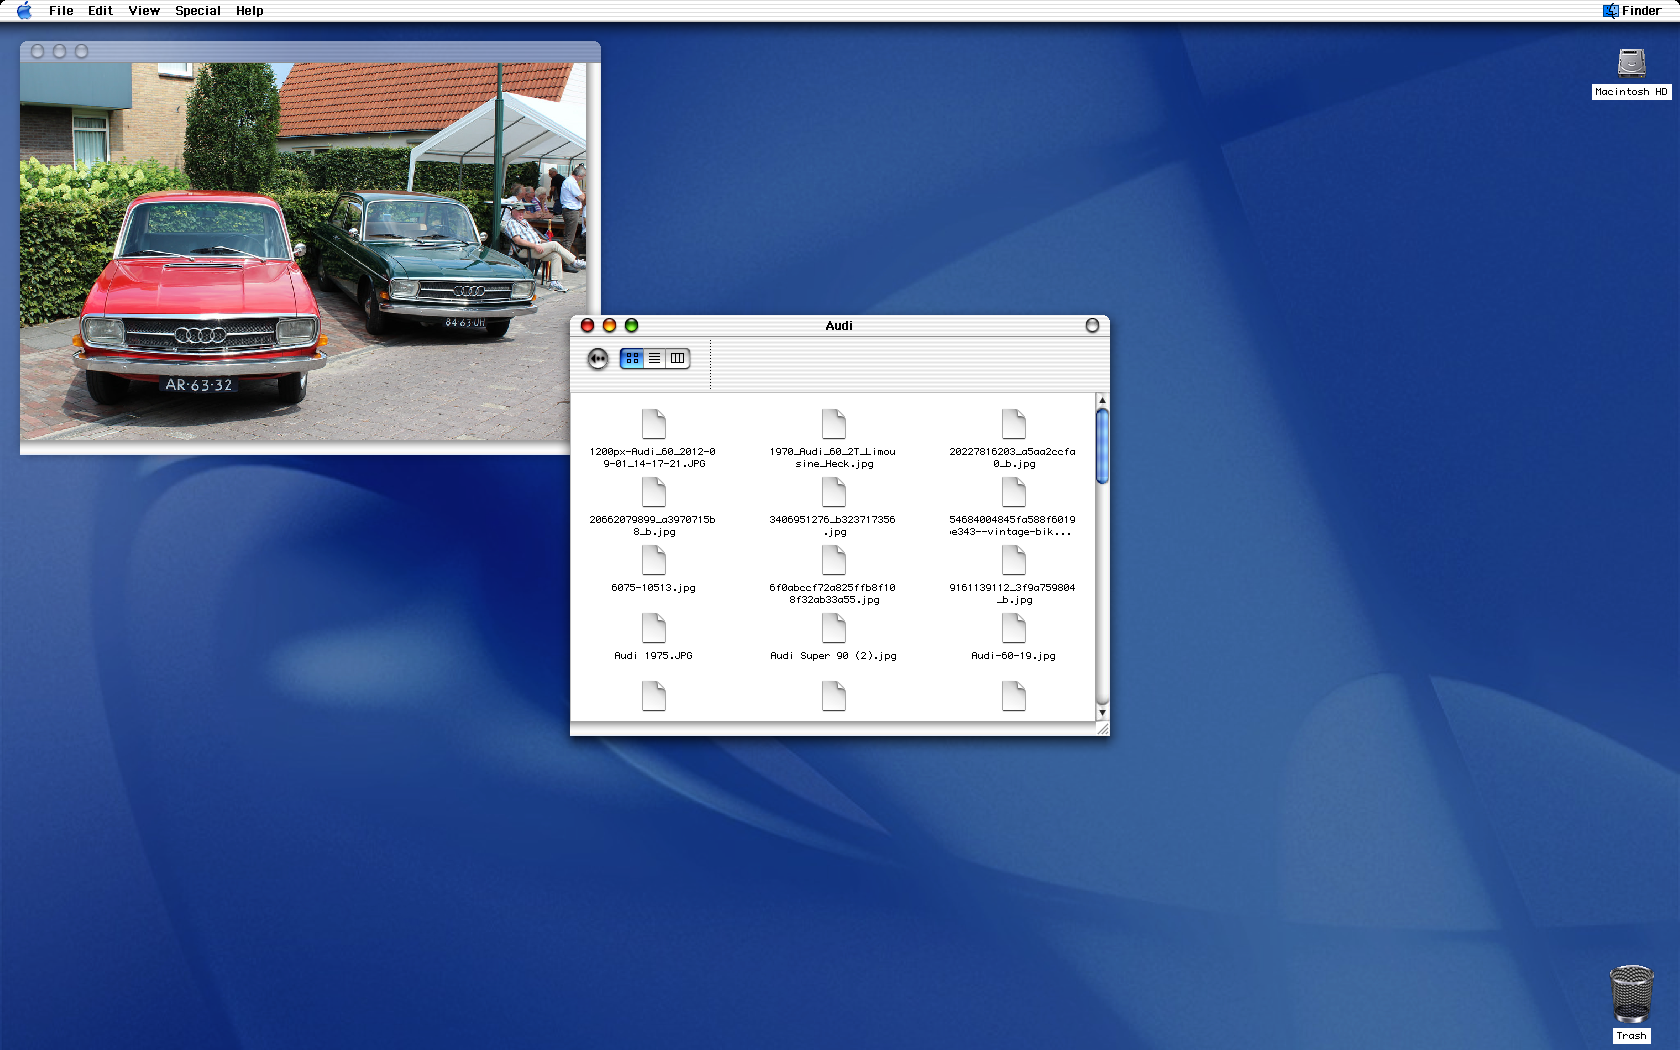Zoom the Audi window with green button

point(631,325)
